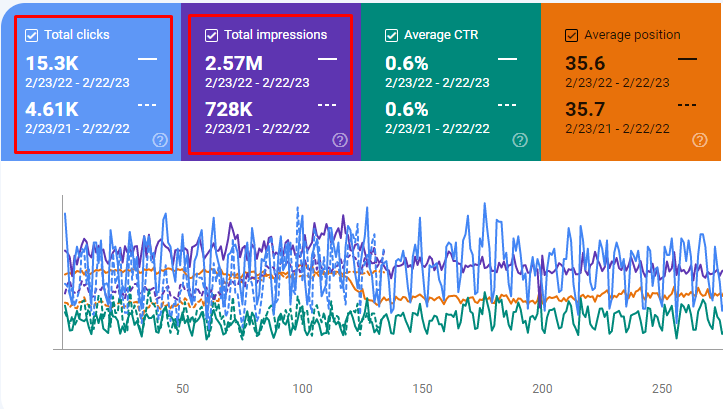Click the 250 label on chart axis

pyautogui.click(x=663, y=388)
